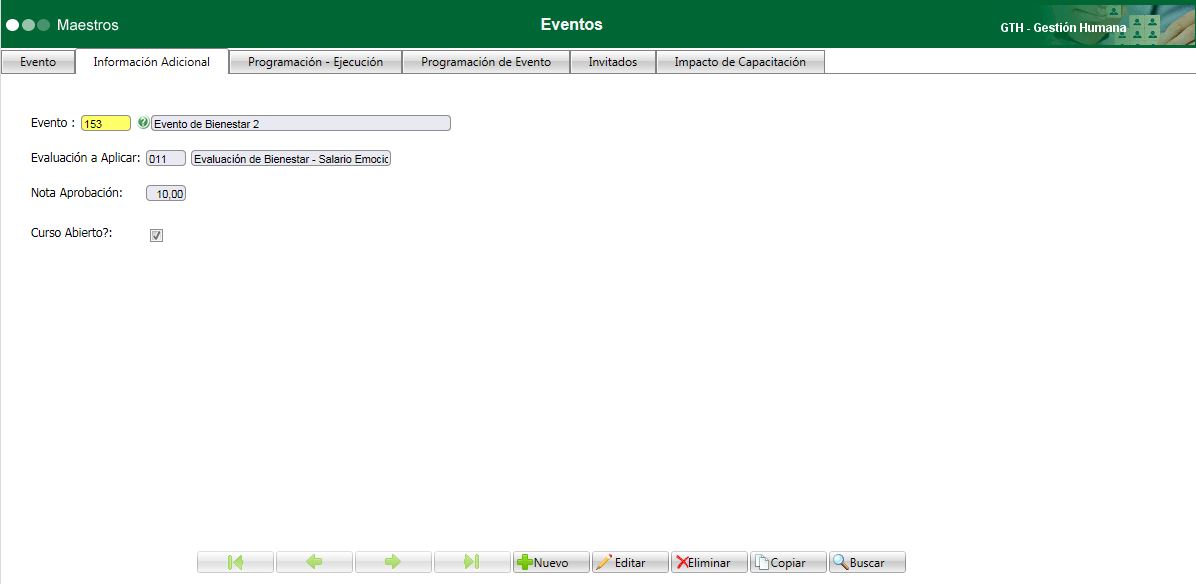Go to the previous record arrow button

(314, 563)
